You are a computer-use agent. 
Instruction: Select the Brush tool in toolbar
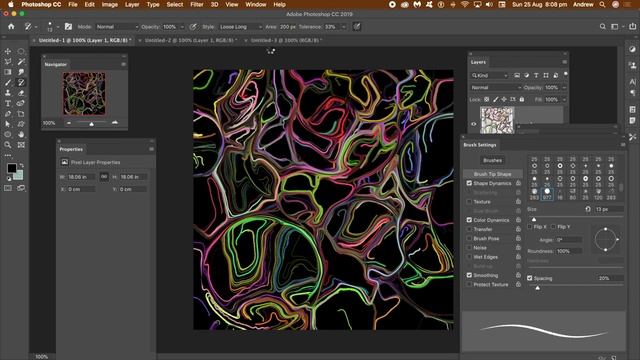8,82
